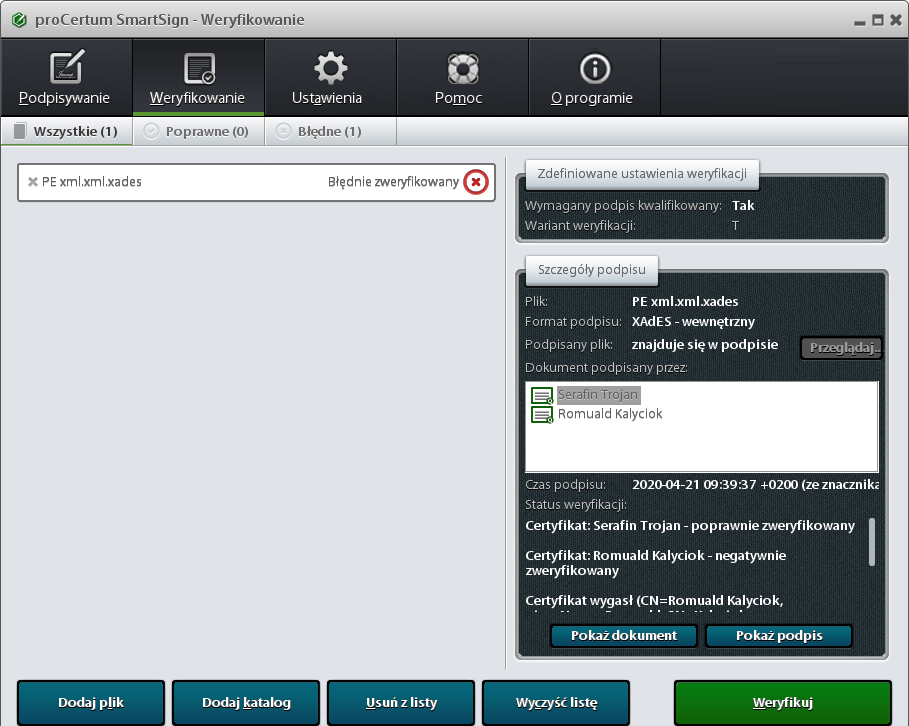Click the Zdefiniowane ustawienia weryfikacji header
This screenshot has width=909, height=726.
[x=642, y=174]
